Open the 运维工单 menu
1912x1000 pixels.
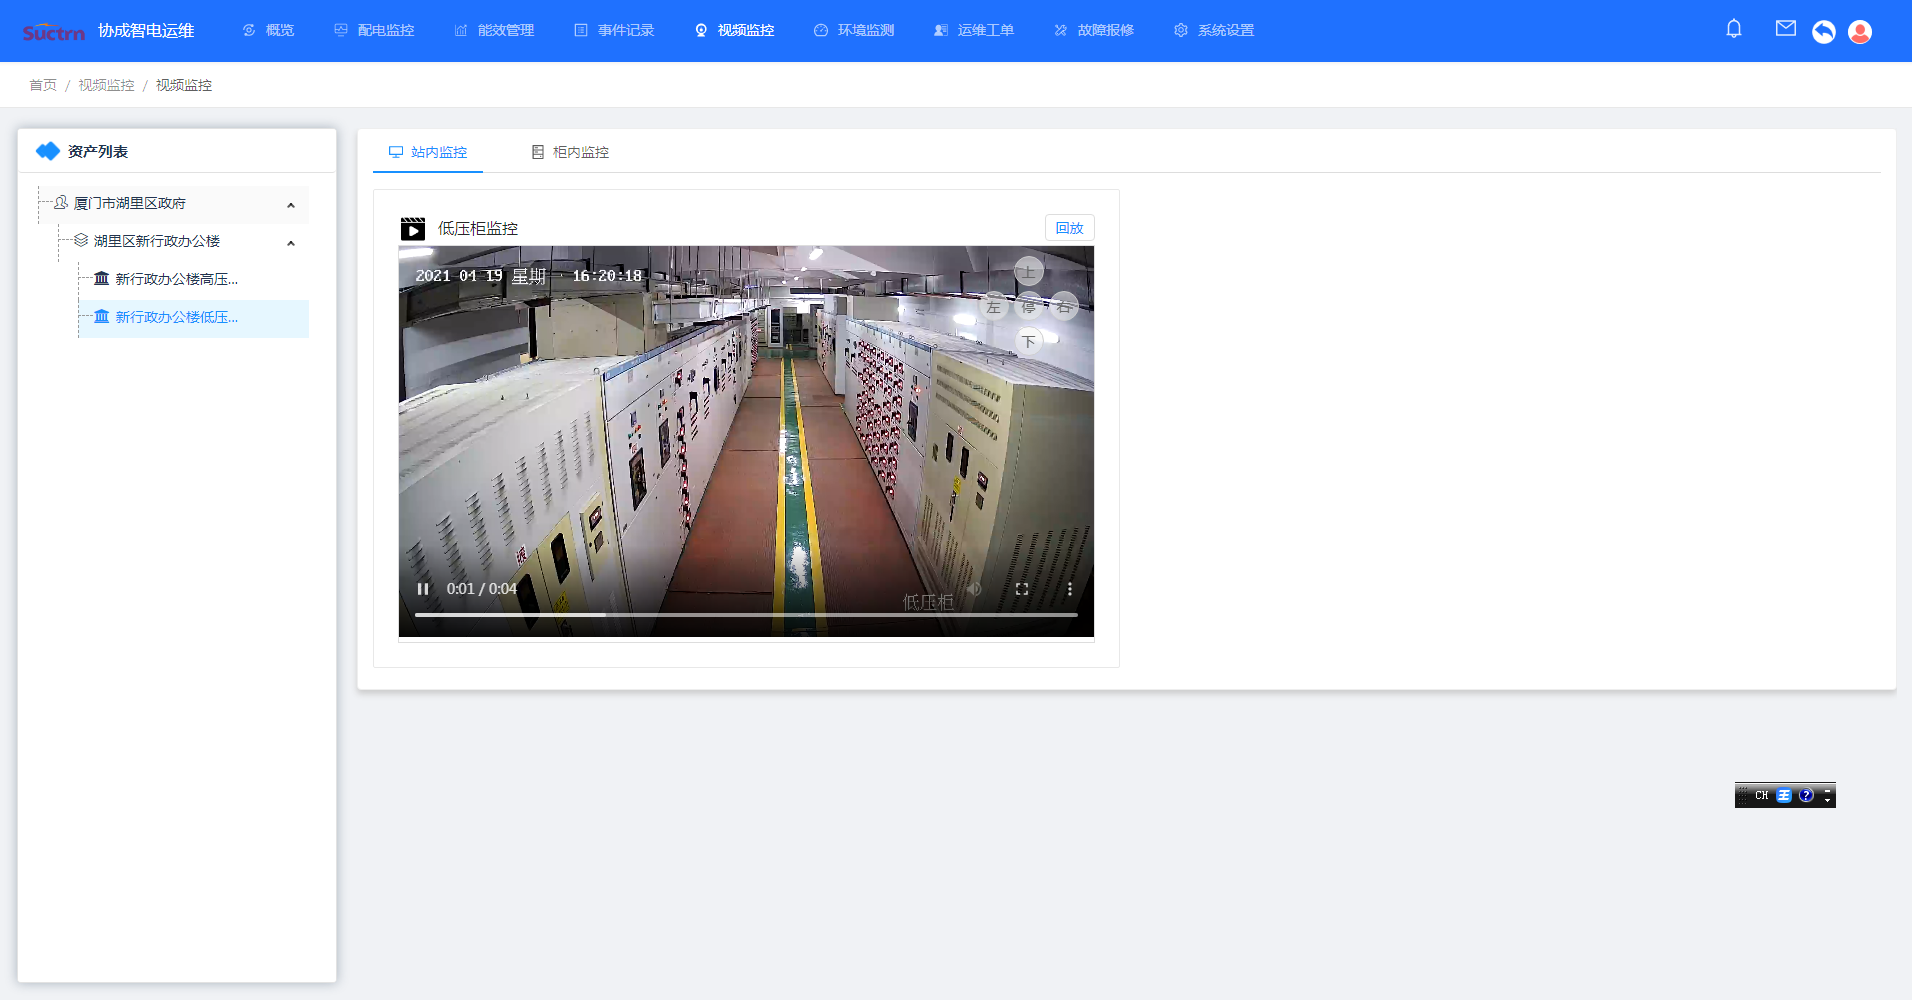pyautogui.click(x=974, y=31)
